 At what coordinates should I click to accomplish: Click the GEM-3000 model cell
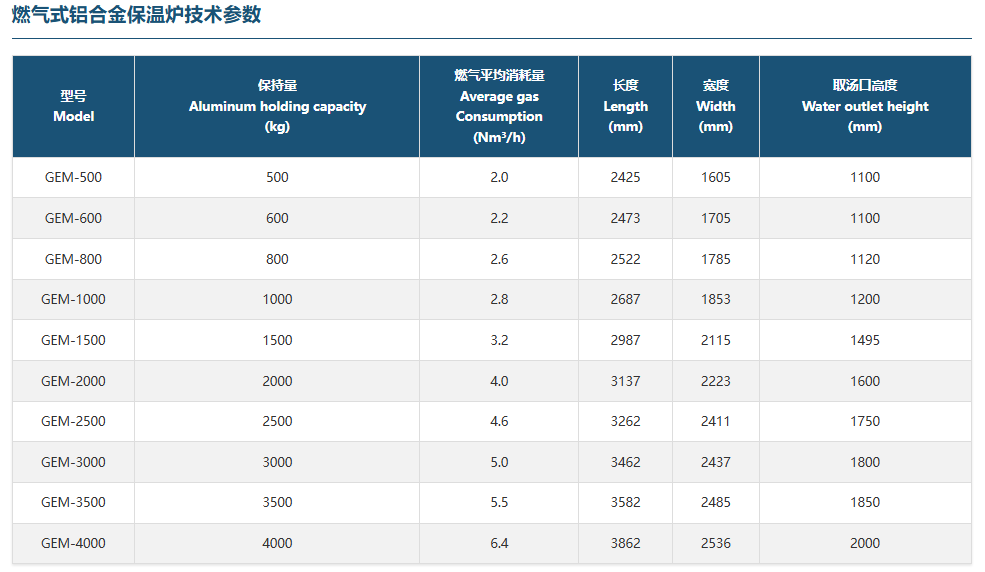tap(73, 462)
